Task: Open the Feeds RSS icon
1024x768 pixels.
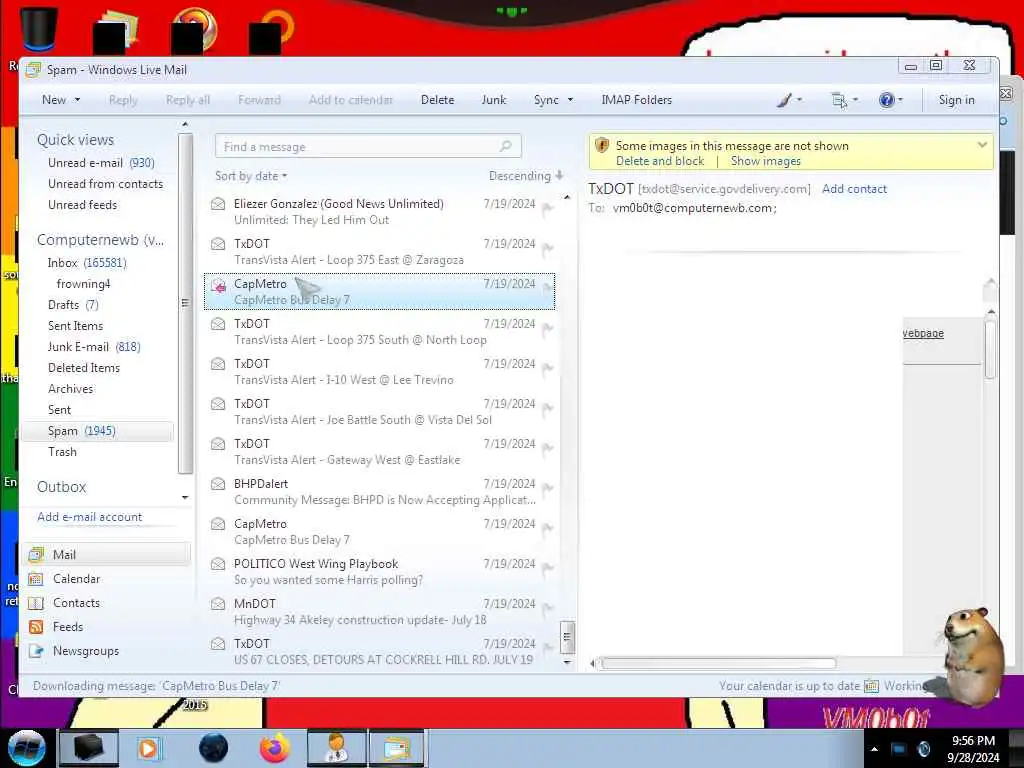Action: point(36,627)
